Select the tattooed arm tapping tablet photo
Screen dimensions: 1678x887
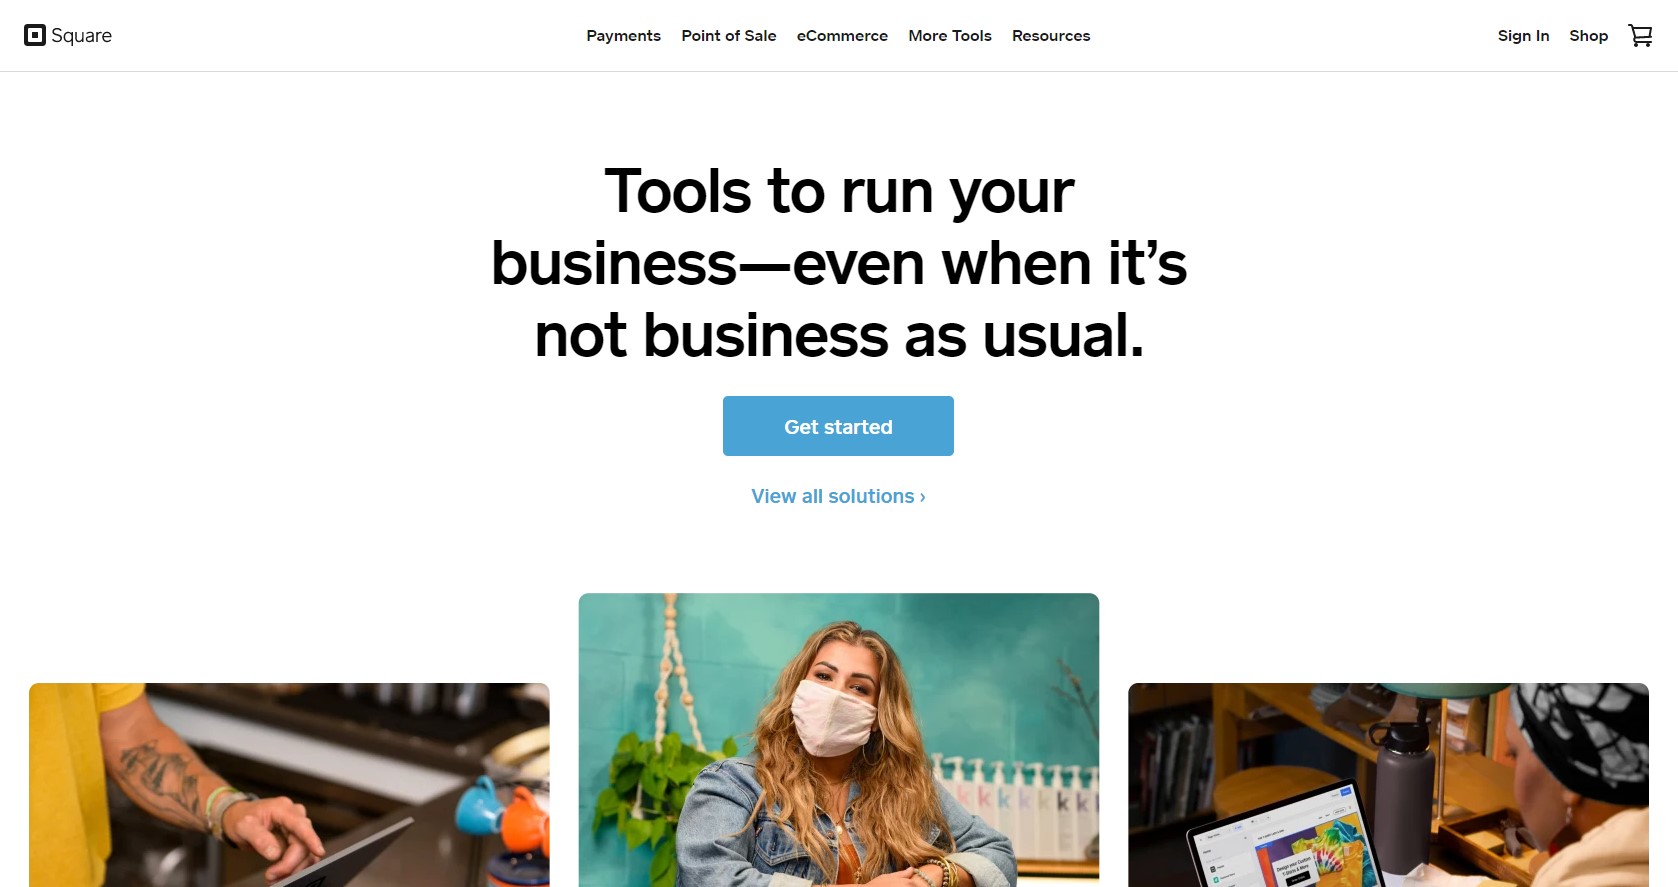click(289, 785)
